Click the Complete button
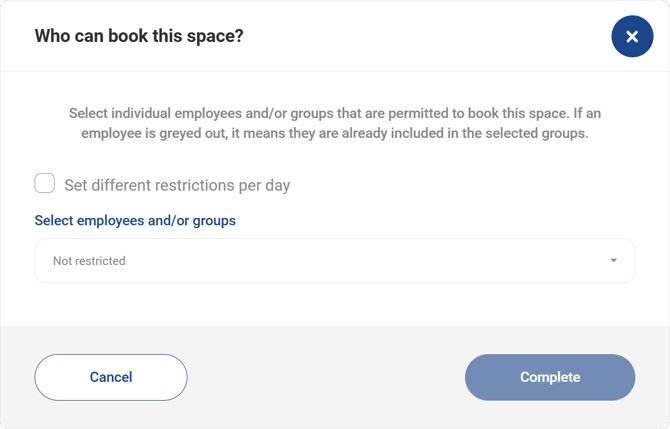The image size is (670, 429). (549, 377)
